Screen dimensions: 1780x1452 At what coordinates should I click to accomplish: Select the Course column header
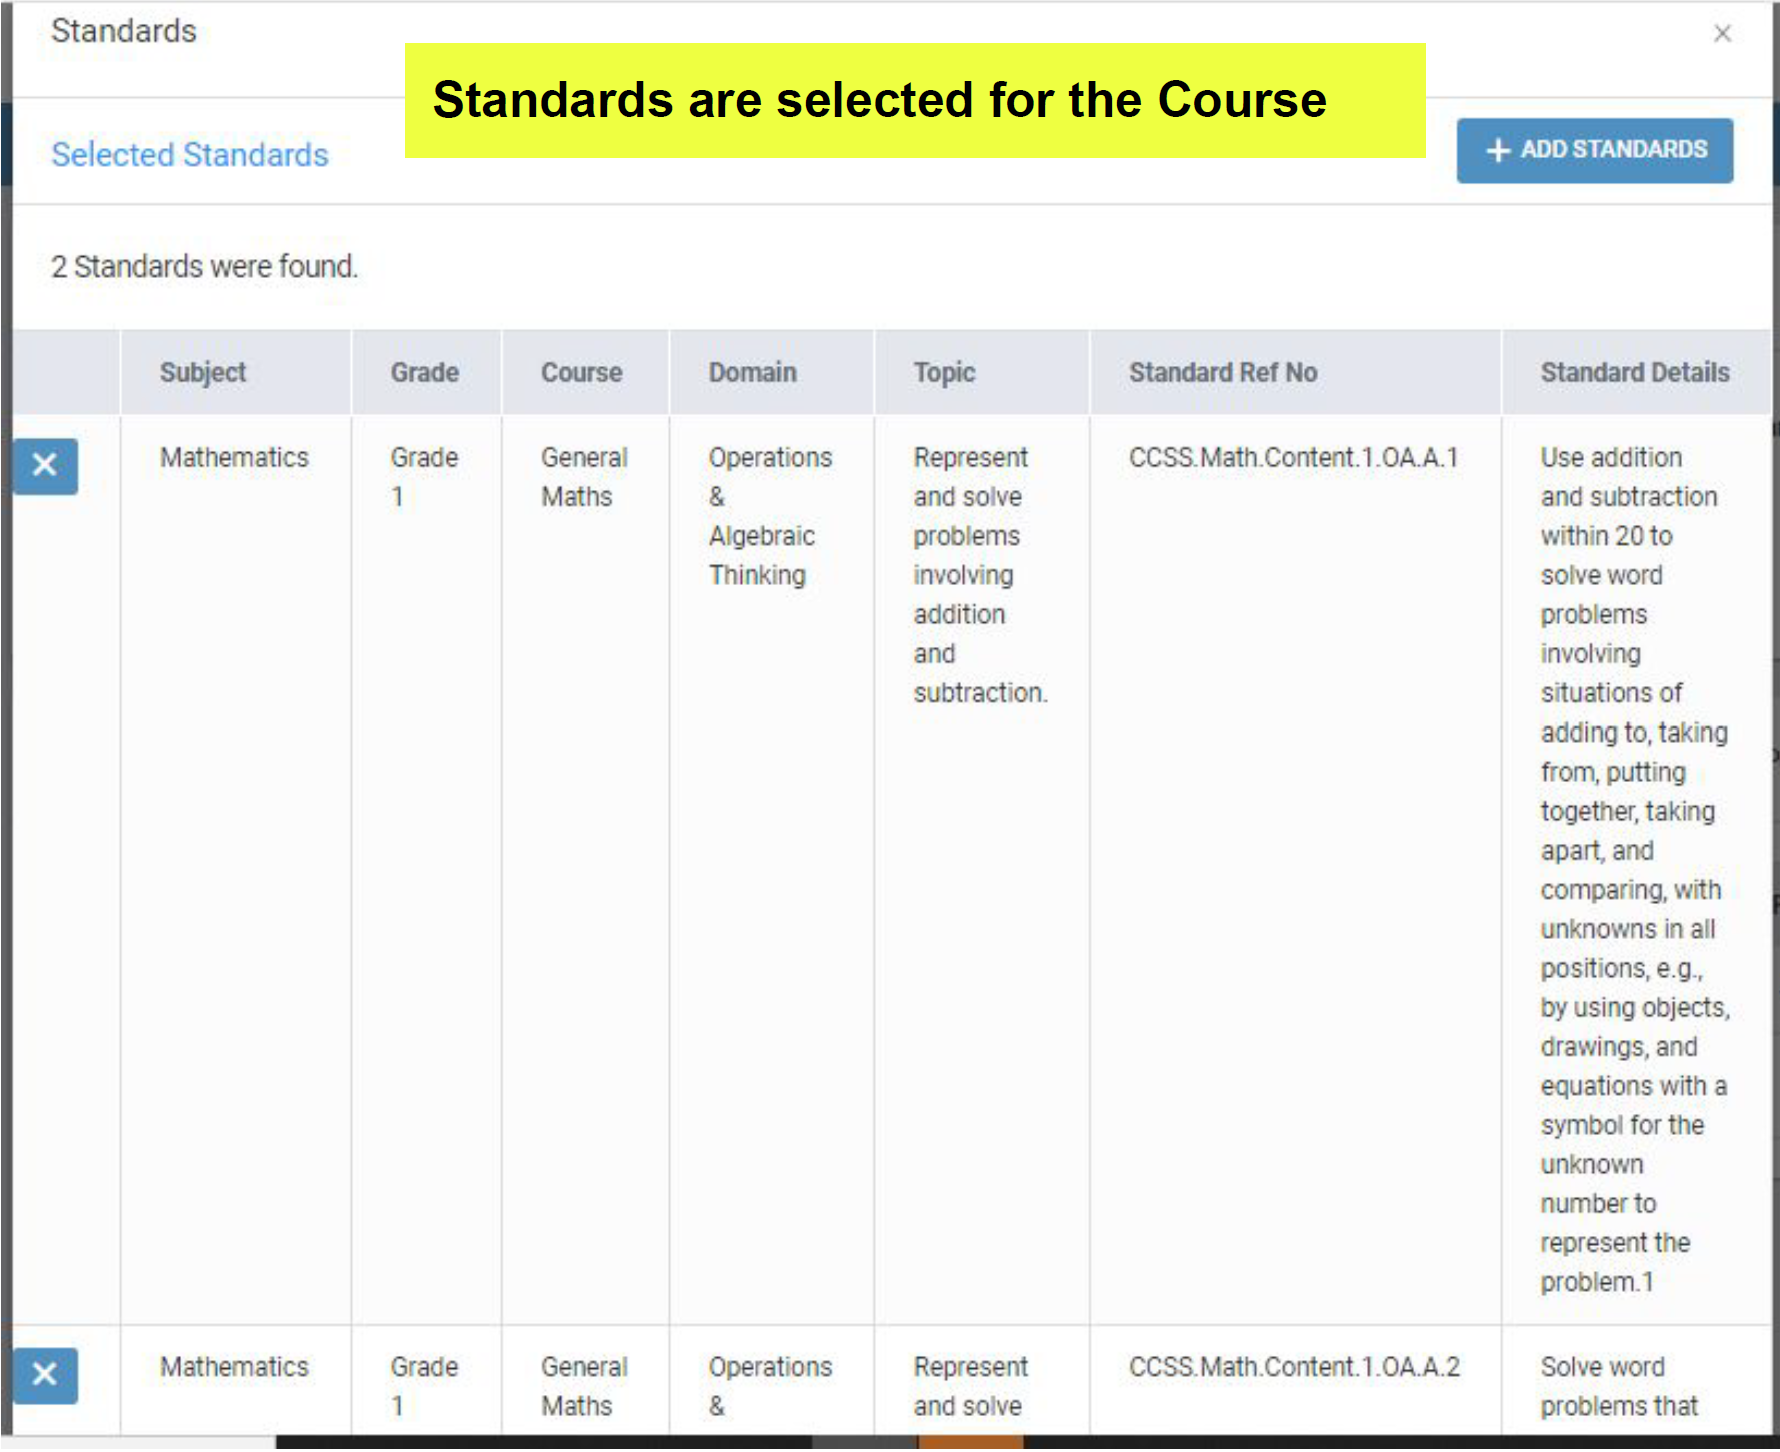tap(582, 372)
